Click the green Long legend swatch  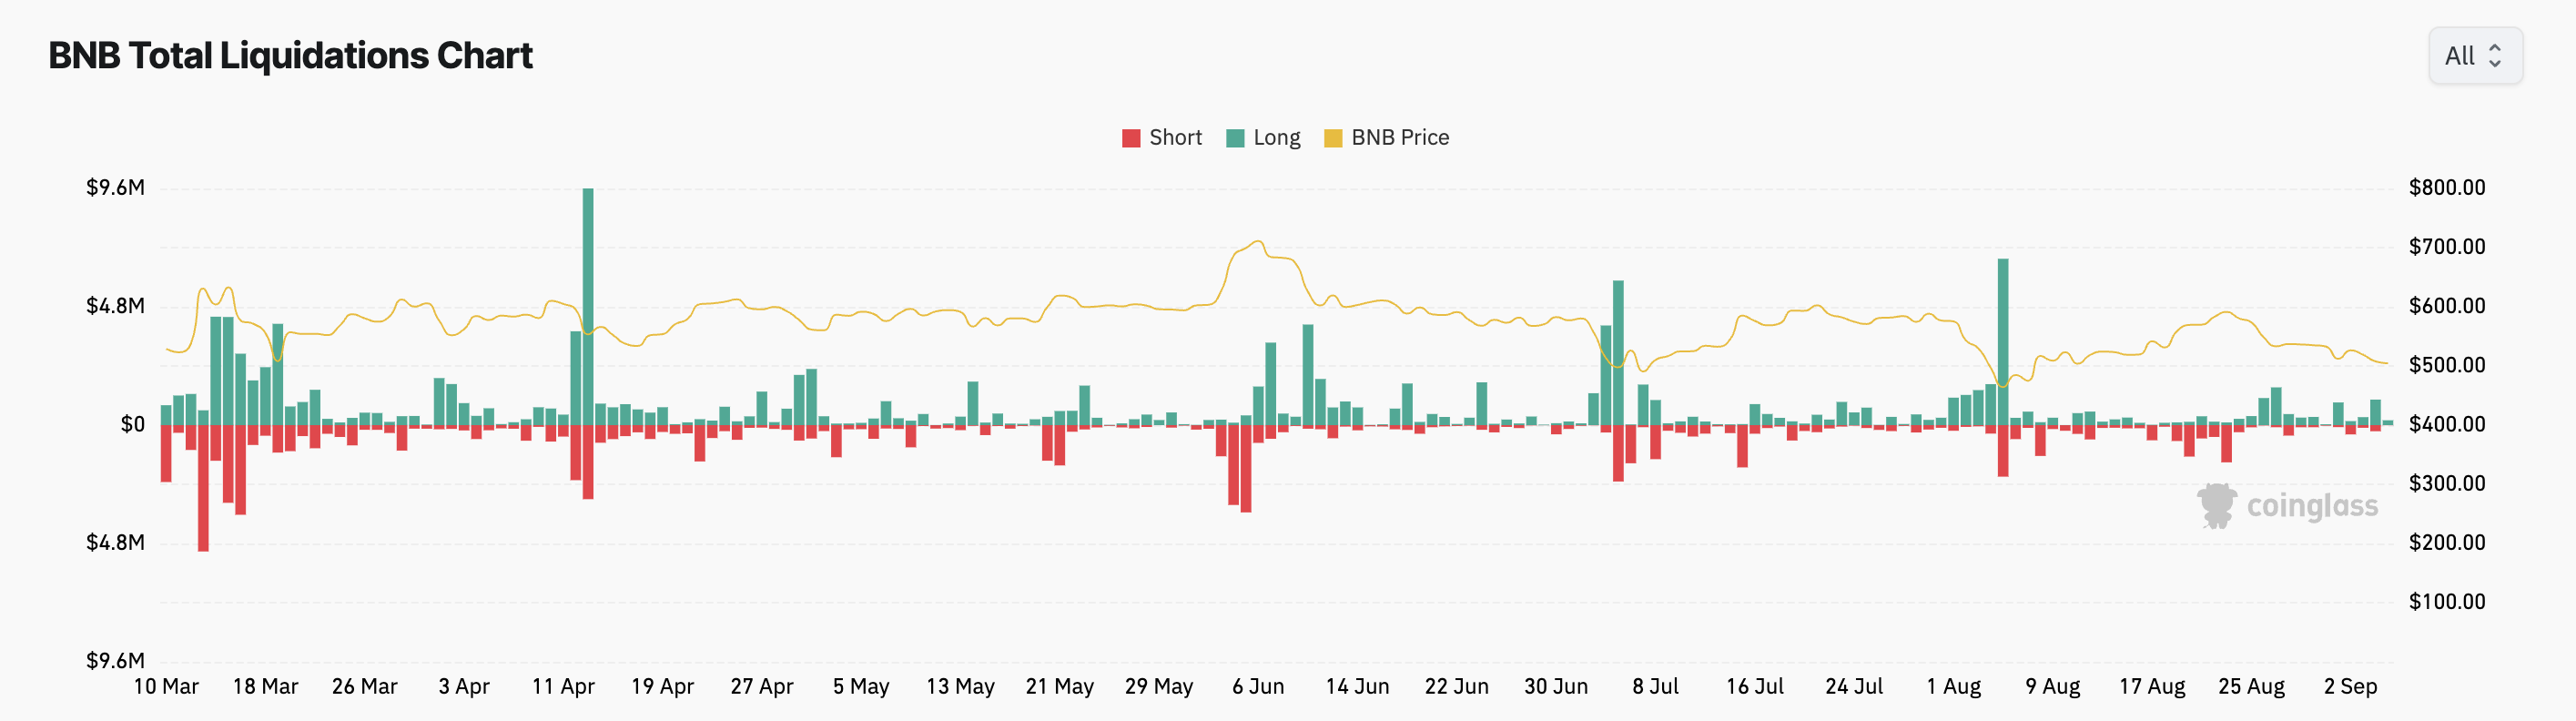1235,138
